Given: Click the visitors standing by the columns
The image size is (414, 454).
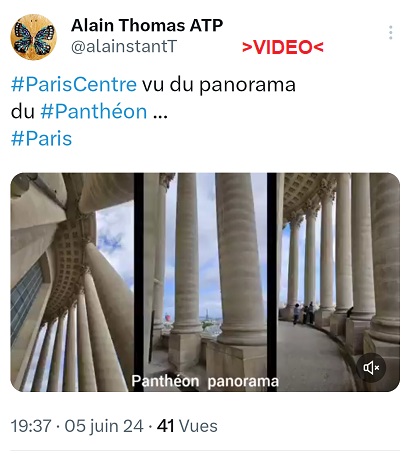Looking at the screenshot, I should point(304,313).
